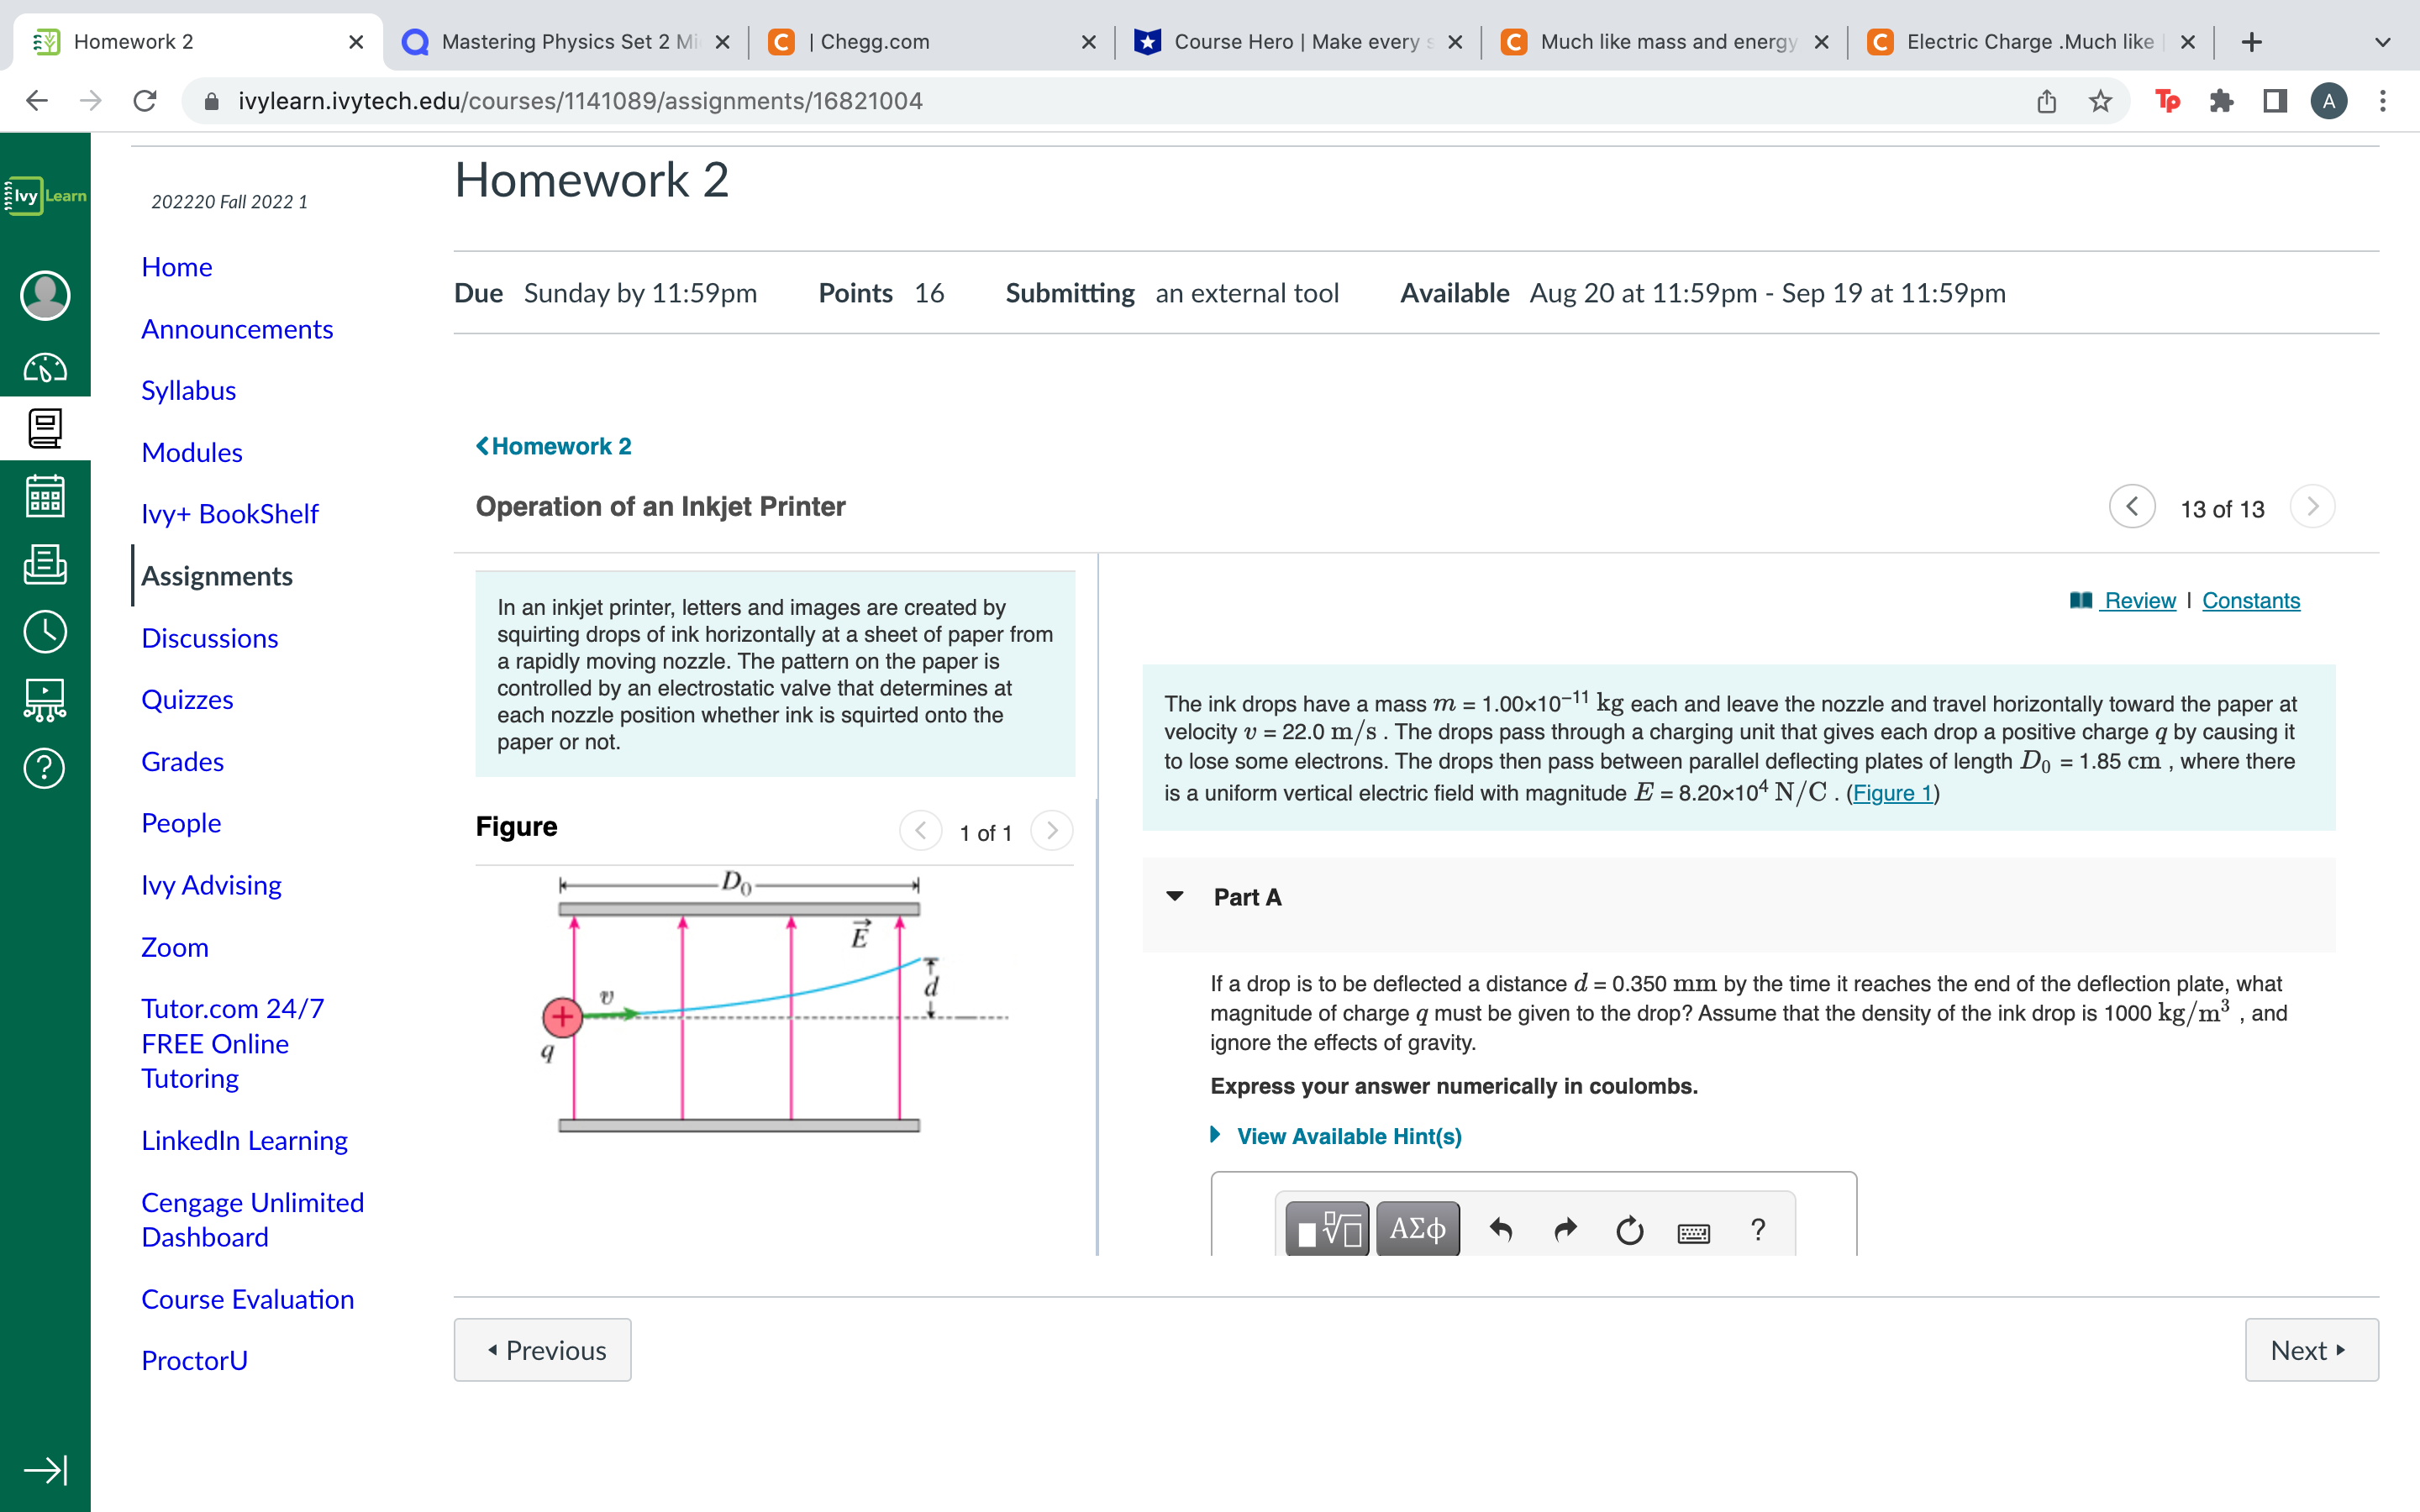Click the bookmark star in the address bar
Screen dimensions: 2420x1512
pyautogui.click(x=2100, y=100)
